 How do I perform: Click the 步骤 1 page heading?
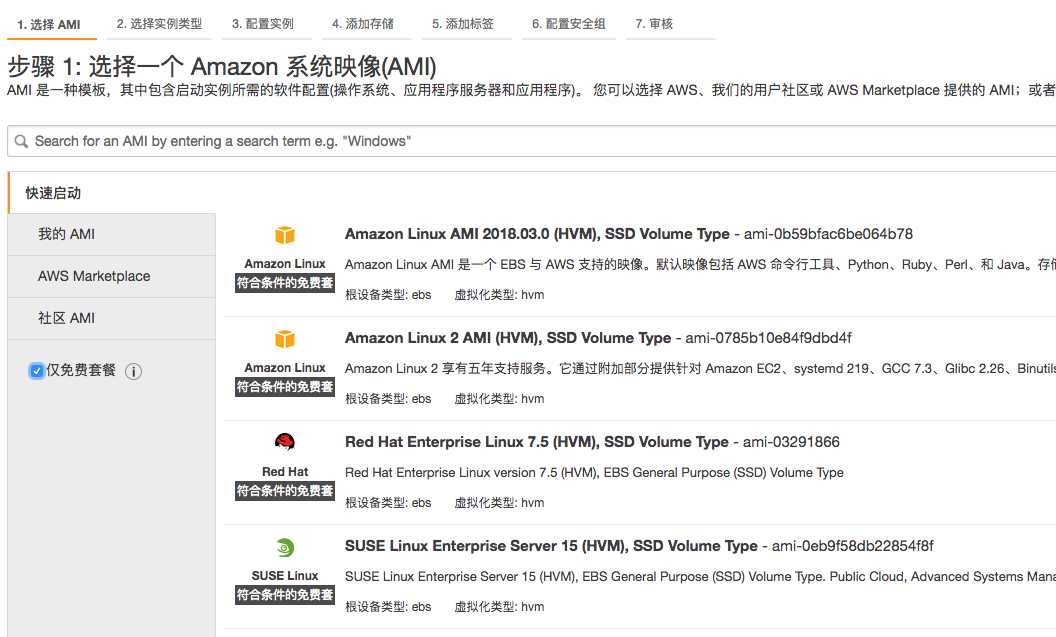coord(222,67)
